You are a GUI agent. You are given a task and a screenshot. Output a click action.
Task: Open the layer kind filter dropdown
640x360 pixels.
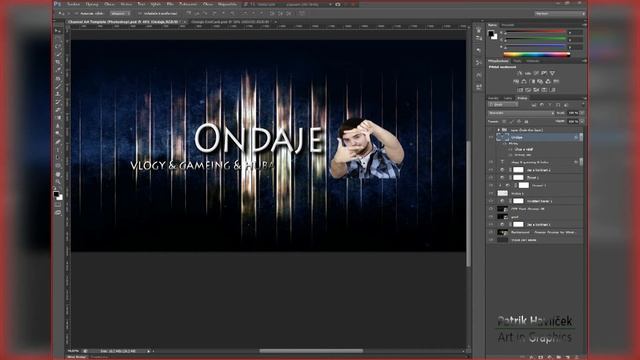(503, 105)
